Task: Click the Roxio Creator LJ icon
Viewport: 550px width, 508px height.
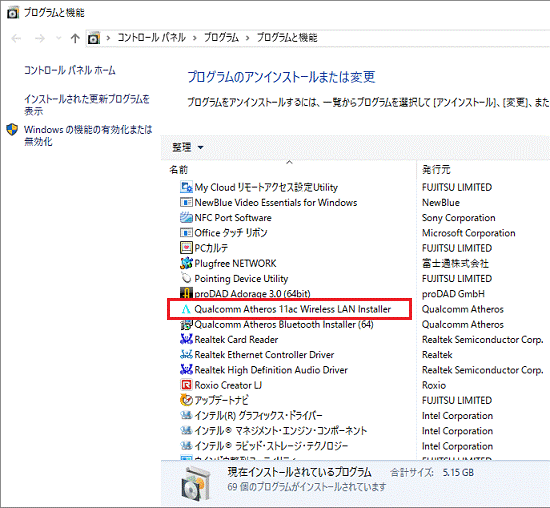Action: tap(186, 385)
